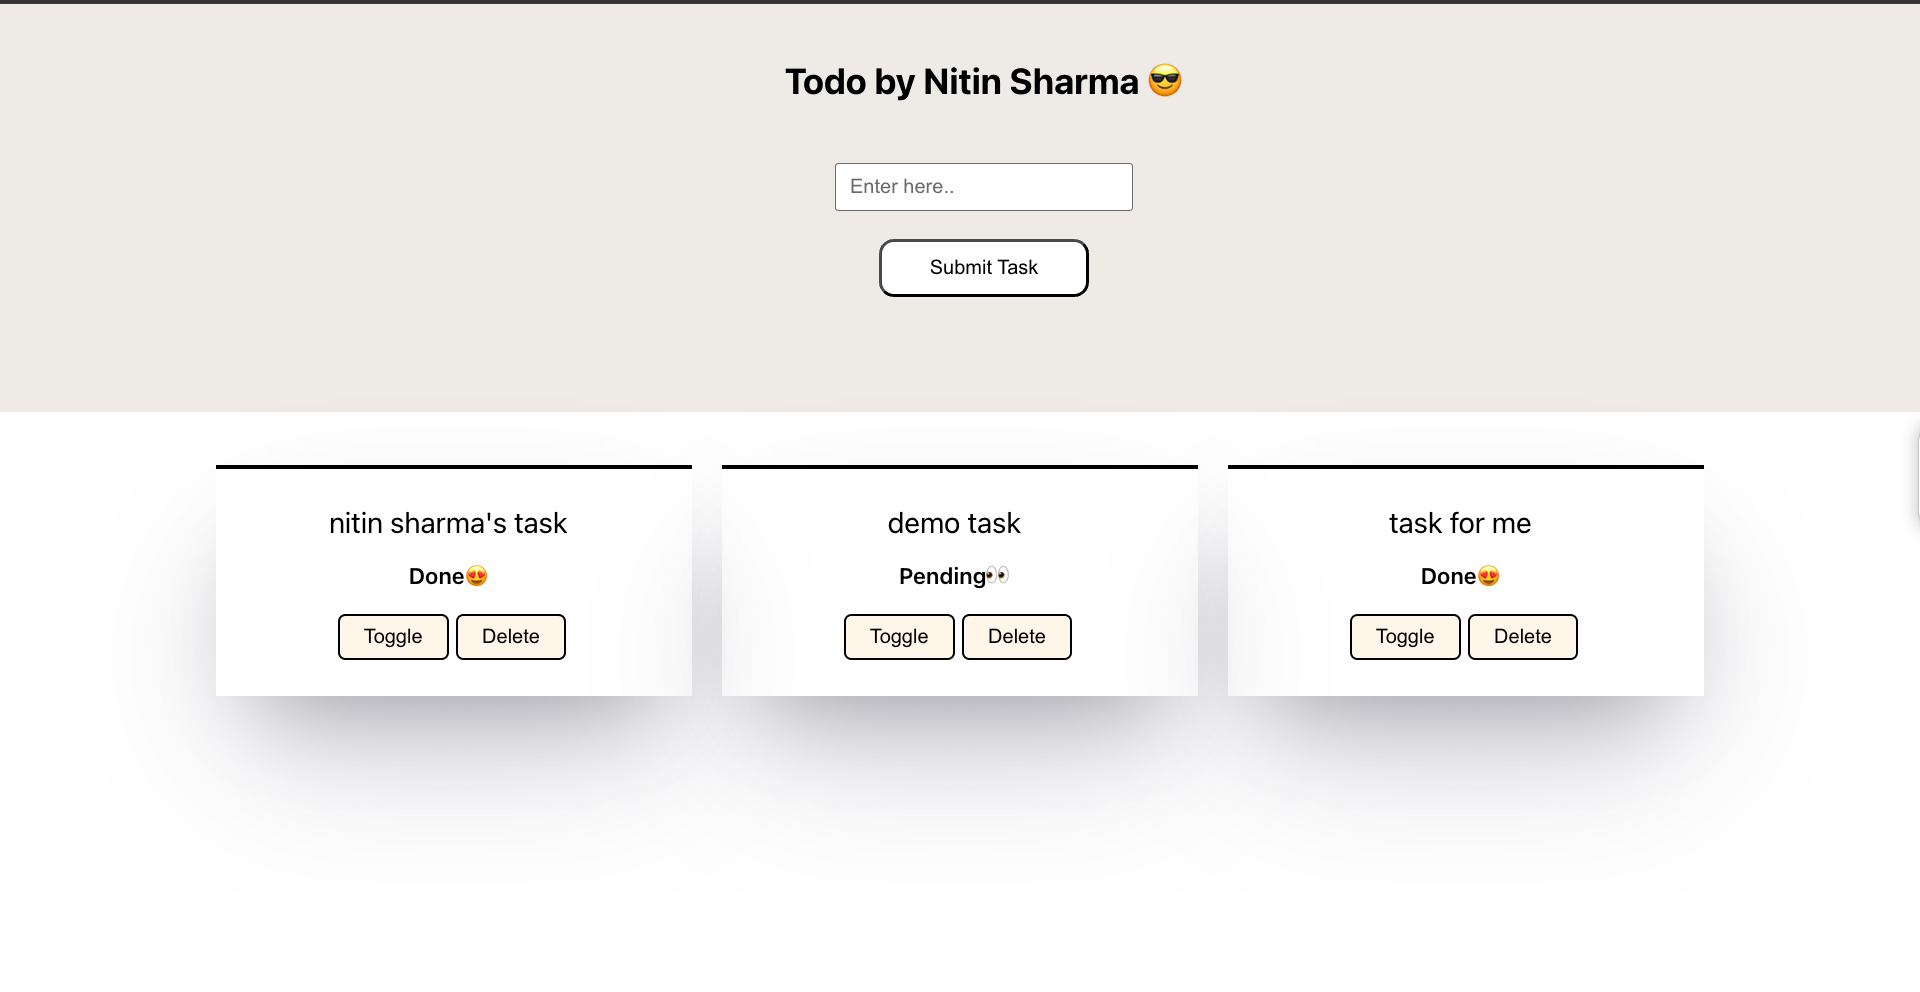Click the task for me heading
1920x992 pixels.
(1460, 522)
